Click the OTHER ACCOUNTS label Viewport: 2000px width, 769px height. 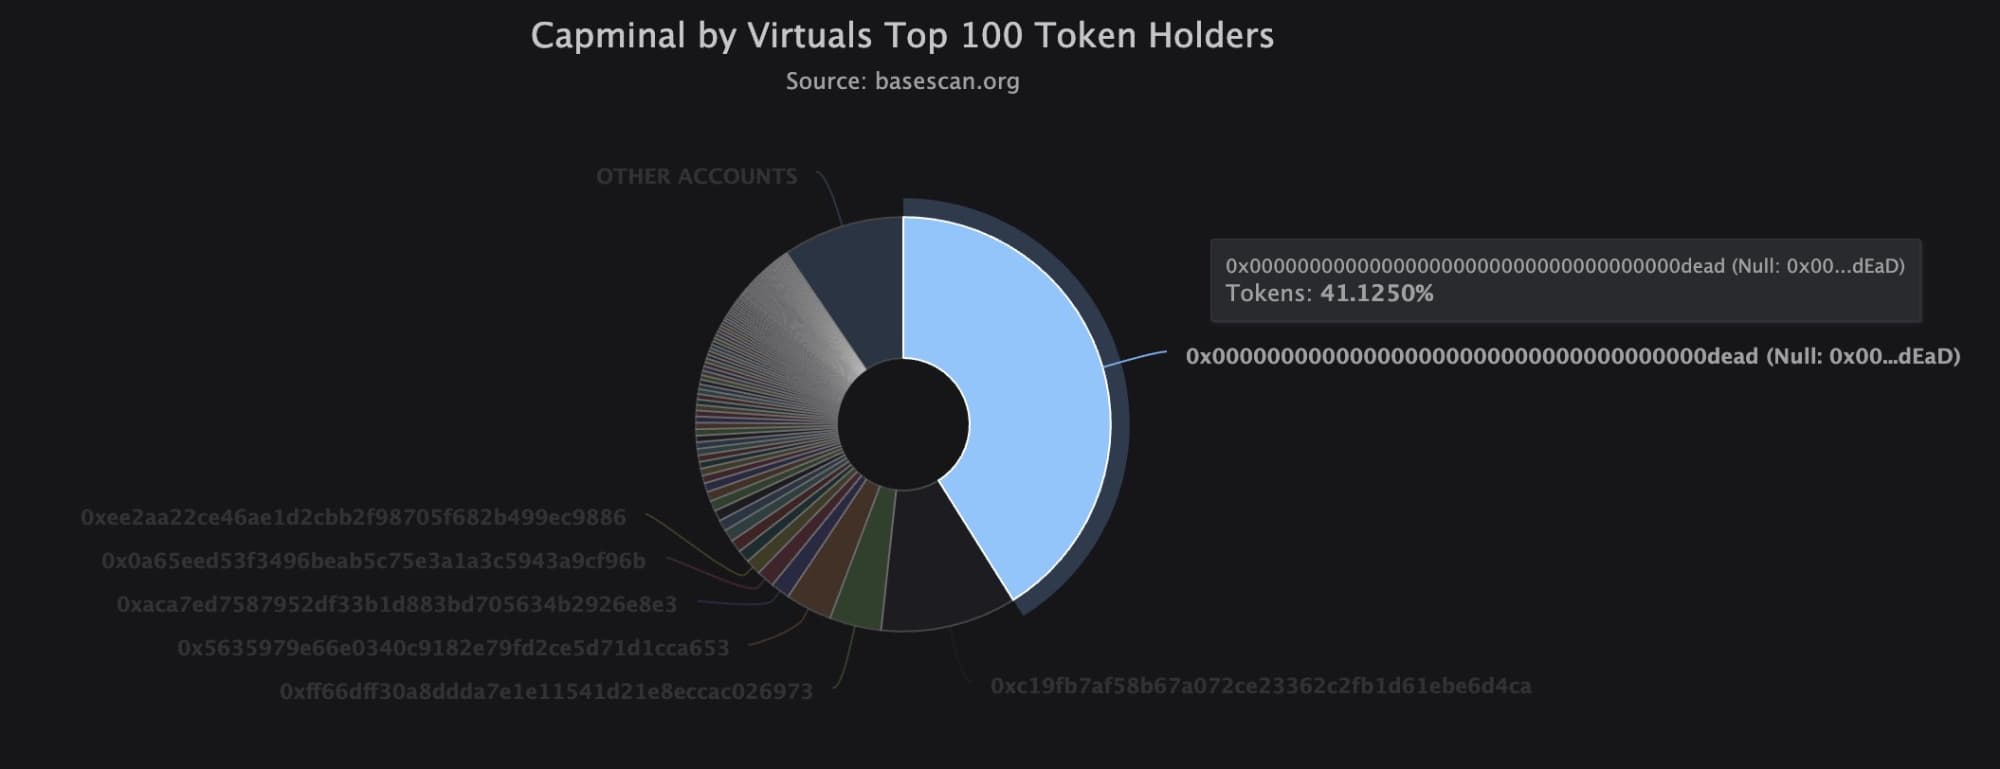click(x=696, y=177)
